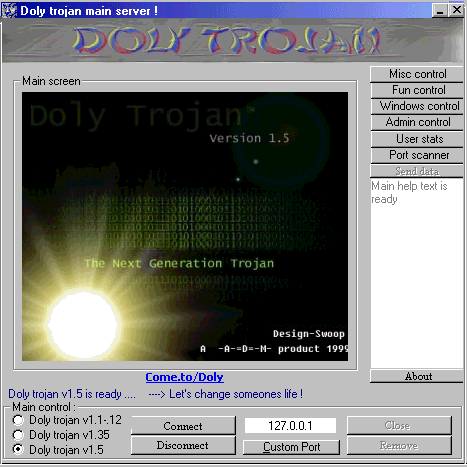467x467 pixels.
Task: Click the Come.to/Doly hyperlink
Action: click(x=184, y=377)
